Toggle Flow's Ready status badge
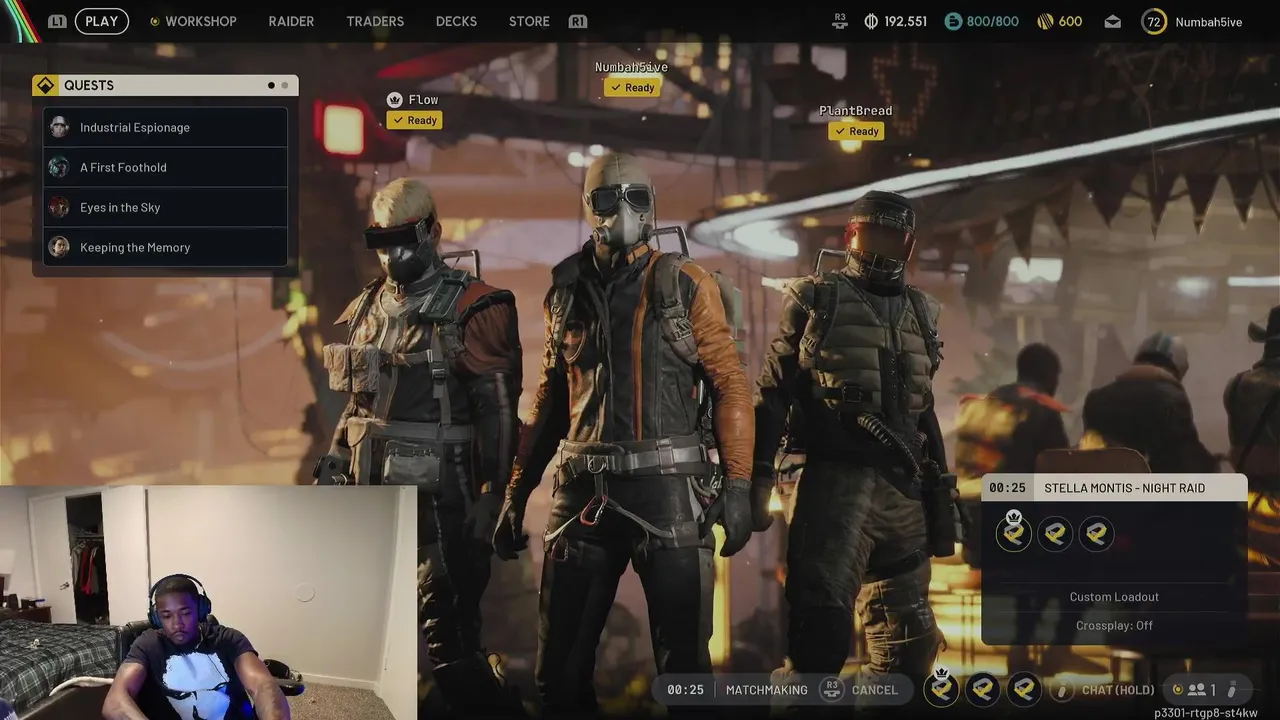This screenshot has width=1280, height=720. [414, 120]
